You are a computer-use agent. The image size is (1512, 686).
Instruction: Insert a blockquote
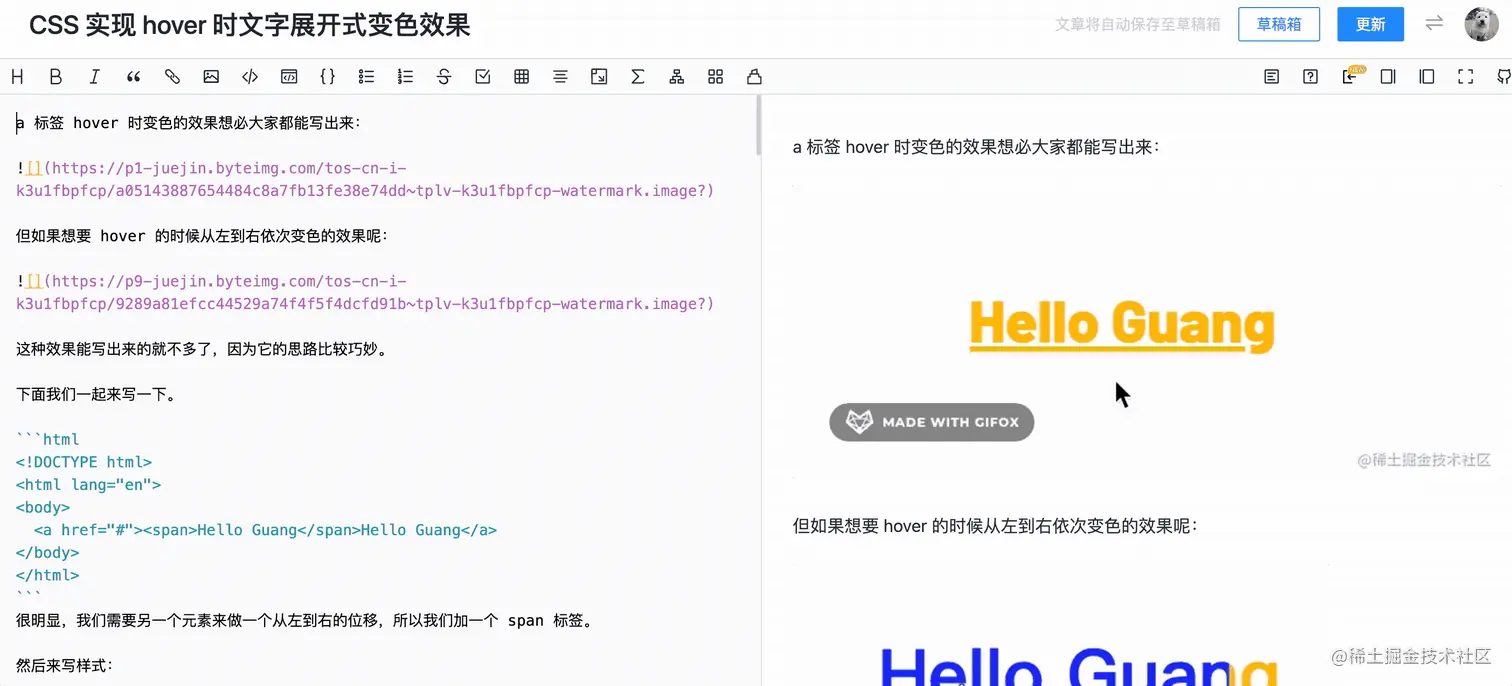(133, 77)
